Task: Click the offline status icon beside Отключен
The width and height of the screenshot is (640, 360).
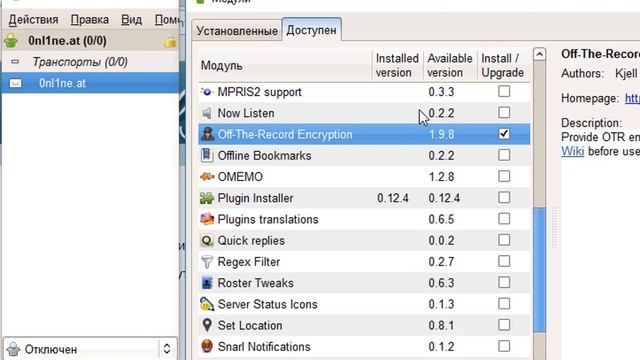Action: coord(13,349)
